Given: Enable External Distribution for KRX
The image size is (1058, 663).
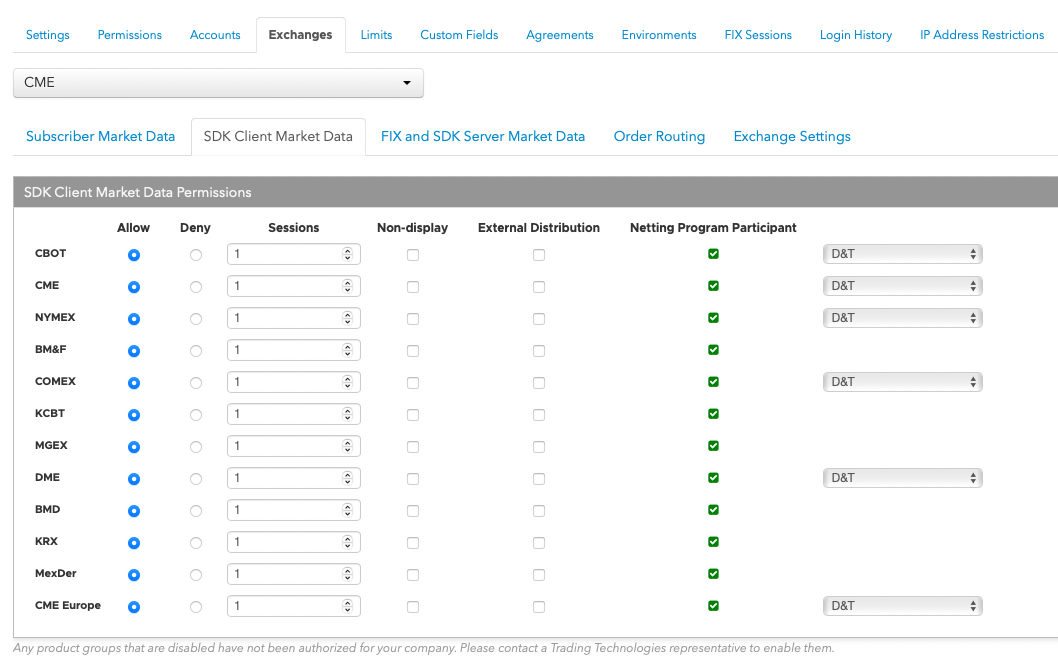Looking at the screenshot, I should [x=538, y=543].
